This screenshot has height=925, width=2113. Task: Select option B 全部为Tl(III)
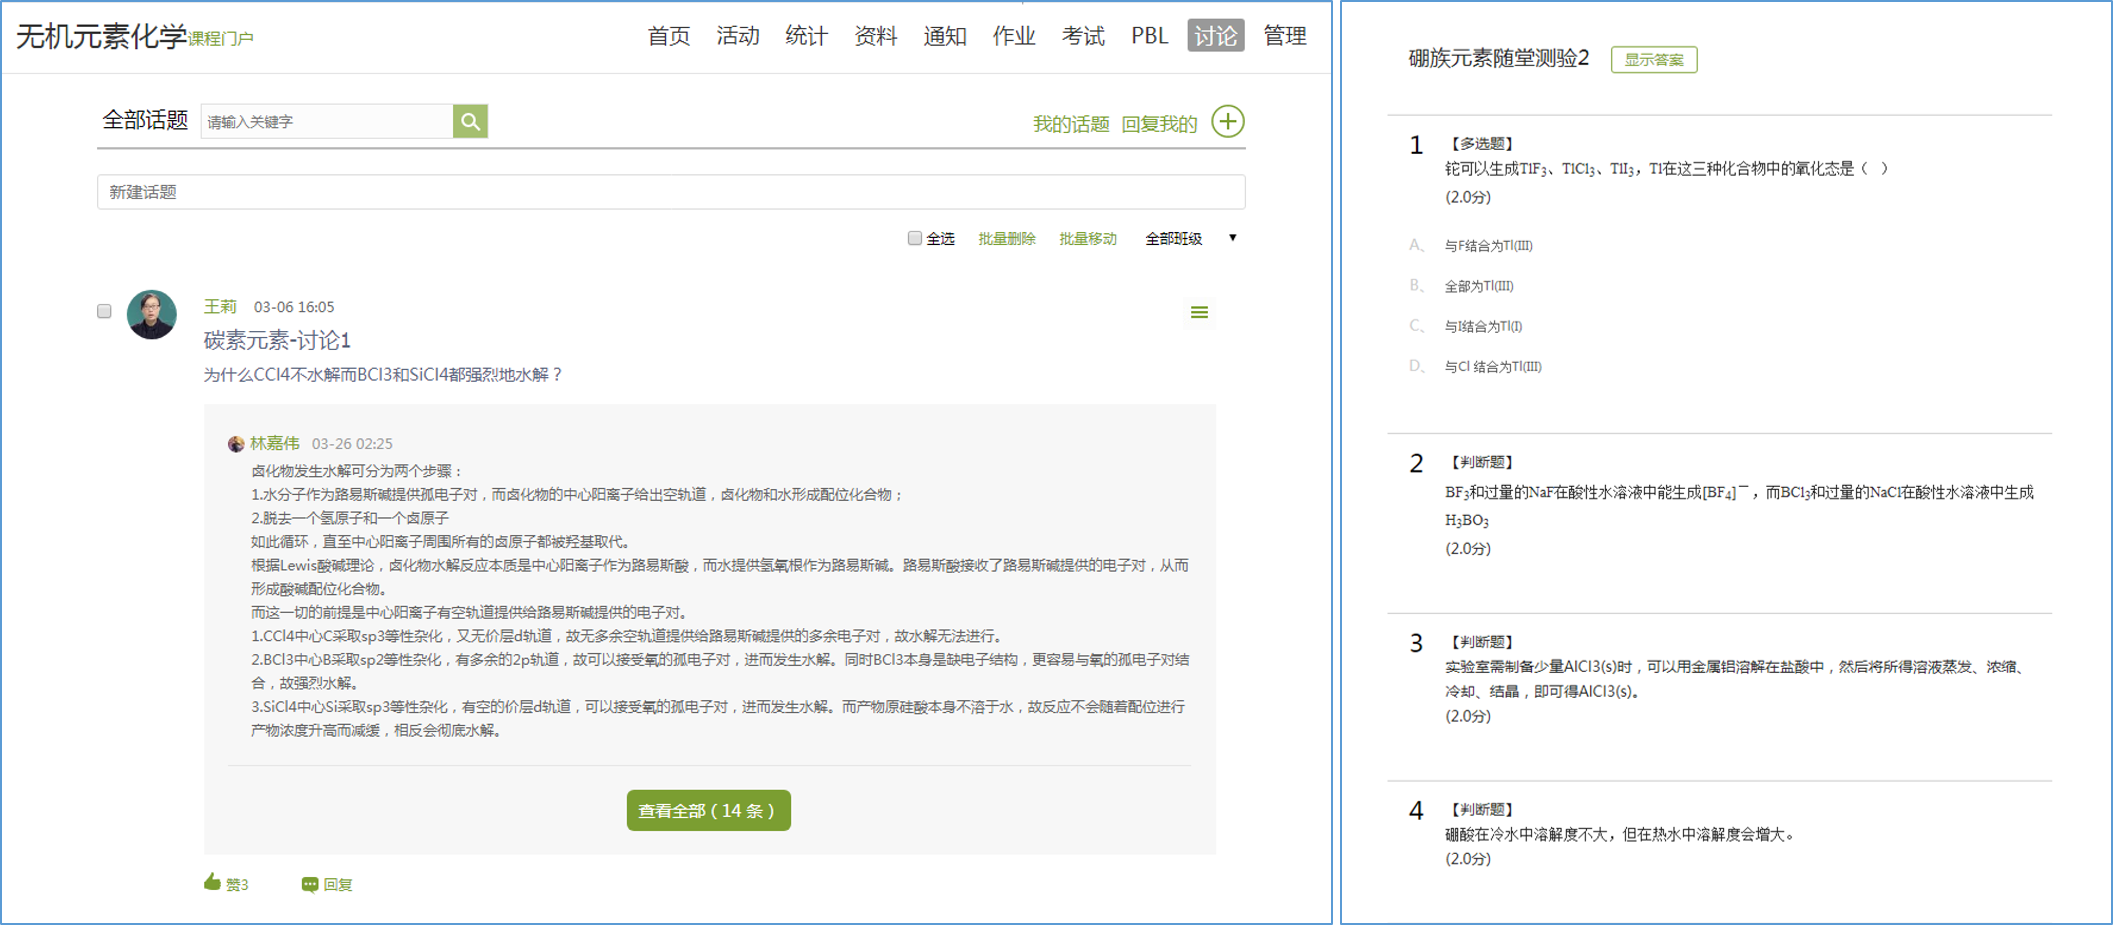pyautogui.click(x=1478, y=286)
